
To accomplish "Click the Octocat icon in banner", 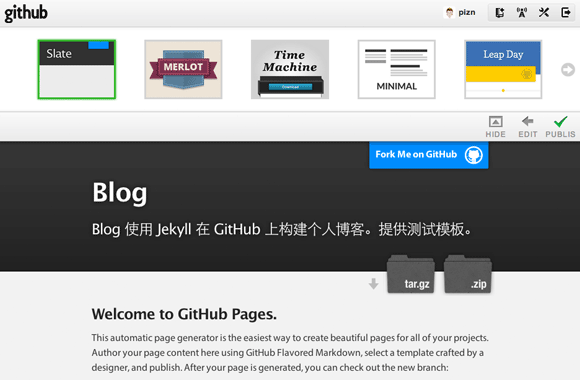I will [x=474, y=155].
